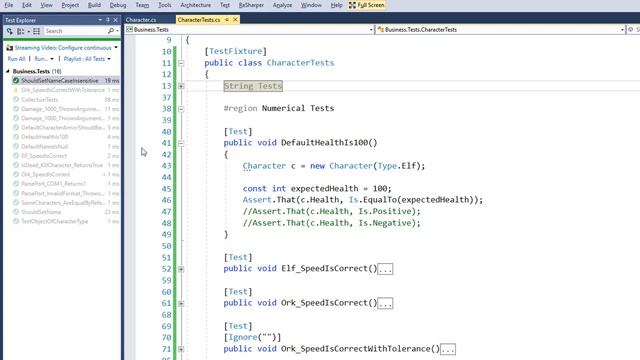Open the Business.Tests project dropdown
This screenshot has height=360, width=640.
point(371,30)
